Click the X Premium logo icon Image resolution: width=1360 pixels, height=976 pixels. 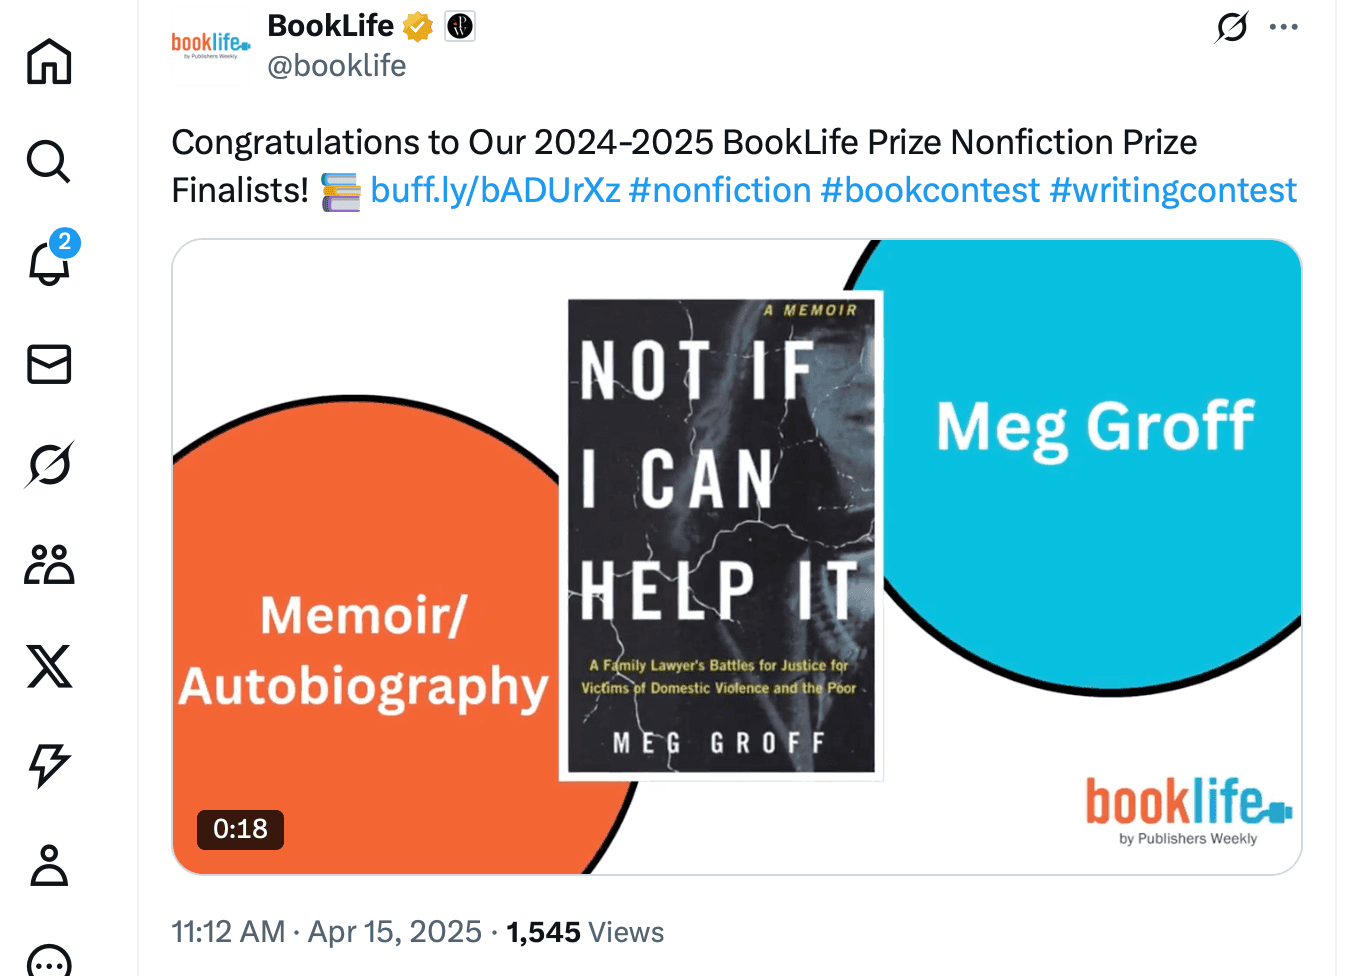(x=49, y=666)
